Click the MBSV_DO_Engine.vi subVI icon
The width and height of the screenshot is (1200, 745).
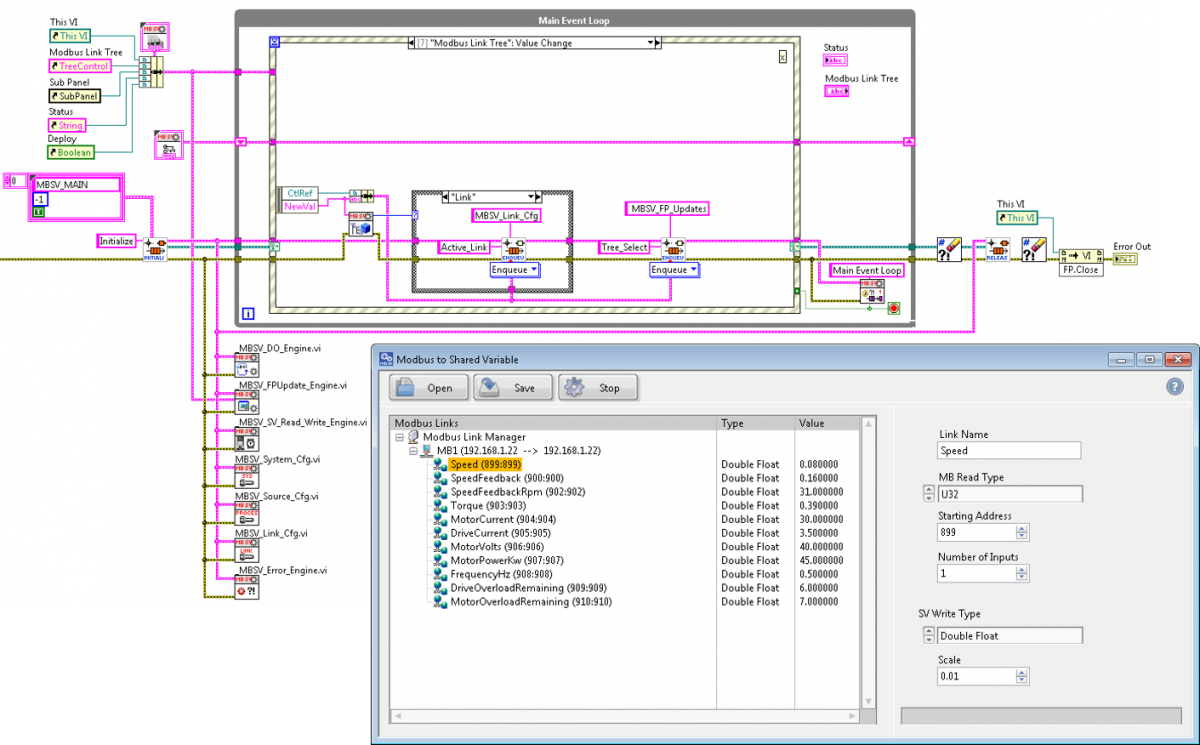click(245, 366)
